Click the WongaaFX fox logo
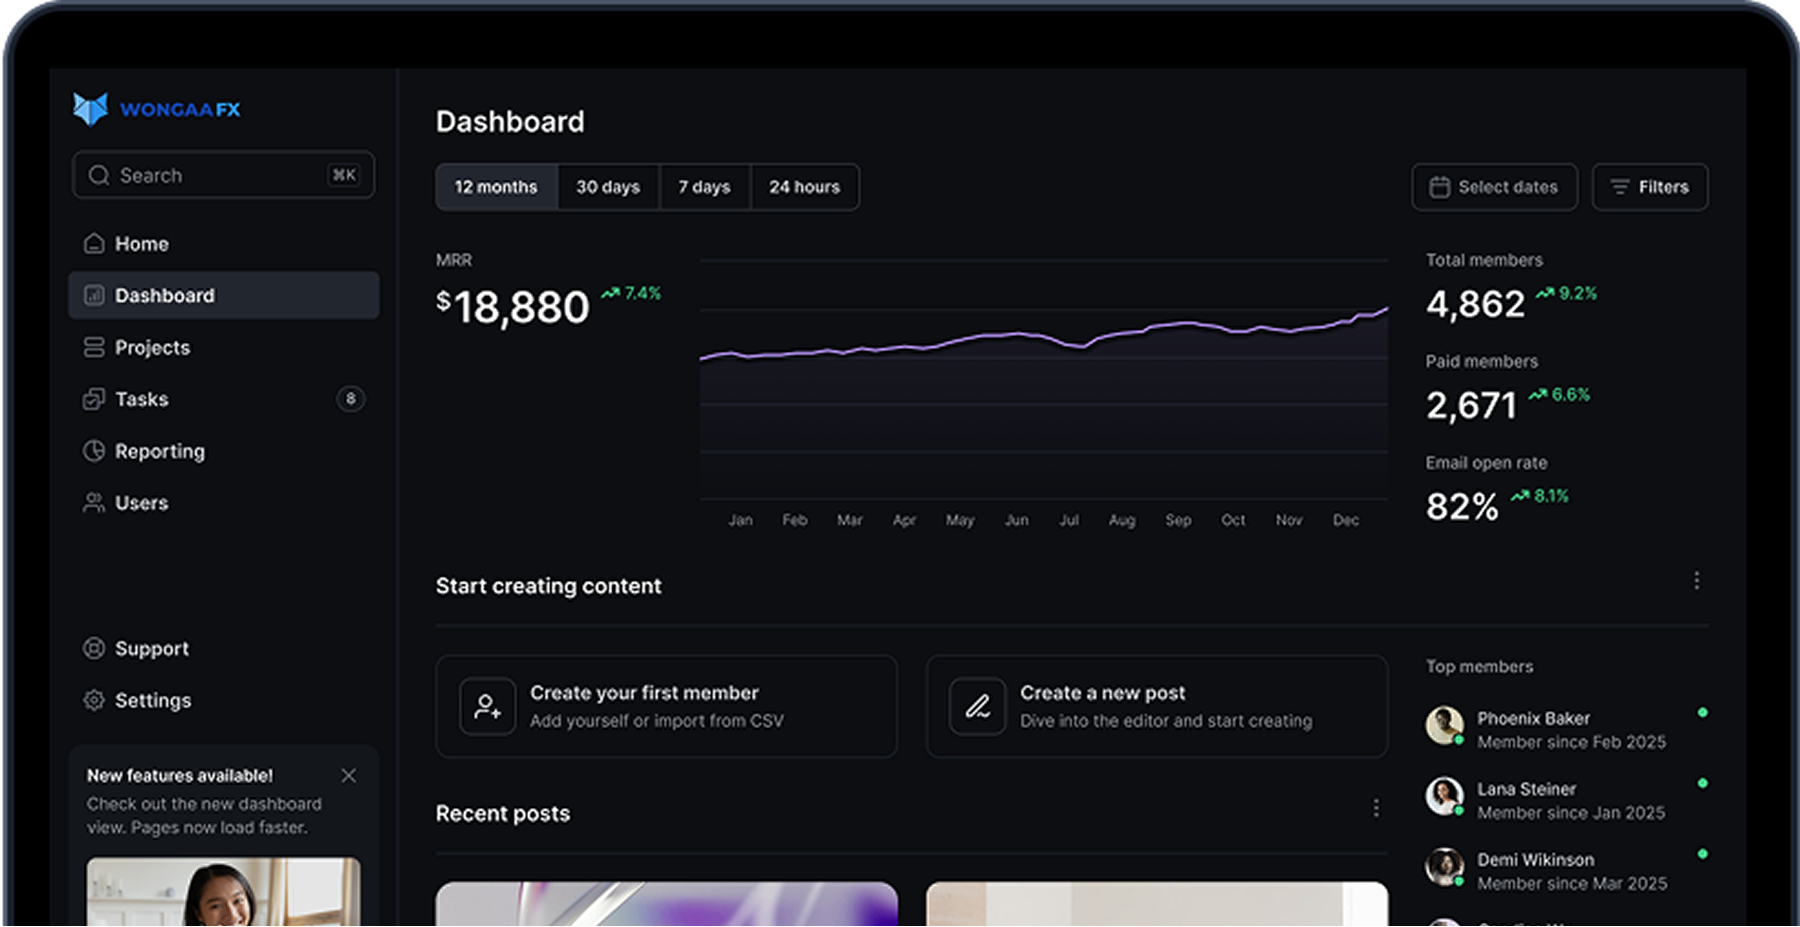Image resolution: width=1800 pixels, height=927 pixels. coord(90,109)
